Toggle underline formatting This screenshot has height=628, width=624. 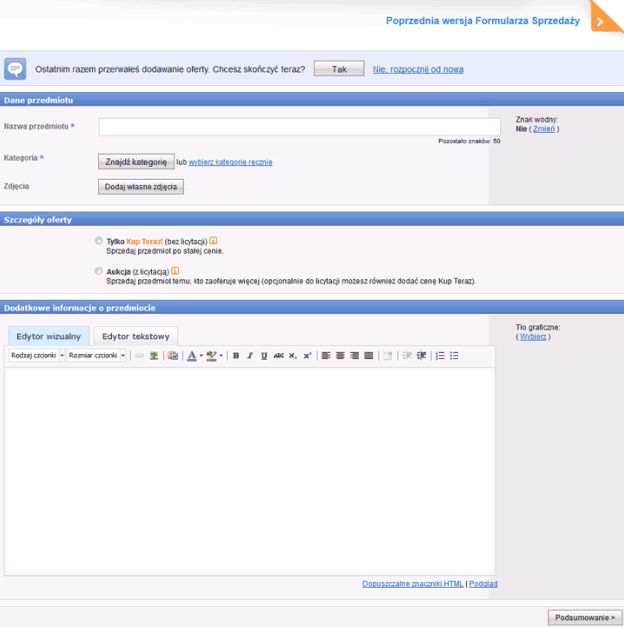coord(264,356)
